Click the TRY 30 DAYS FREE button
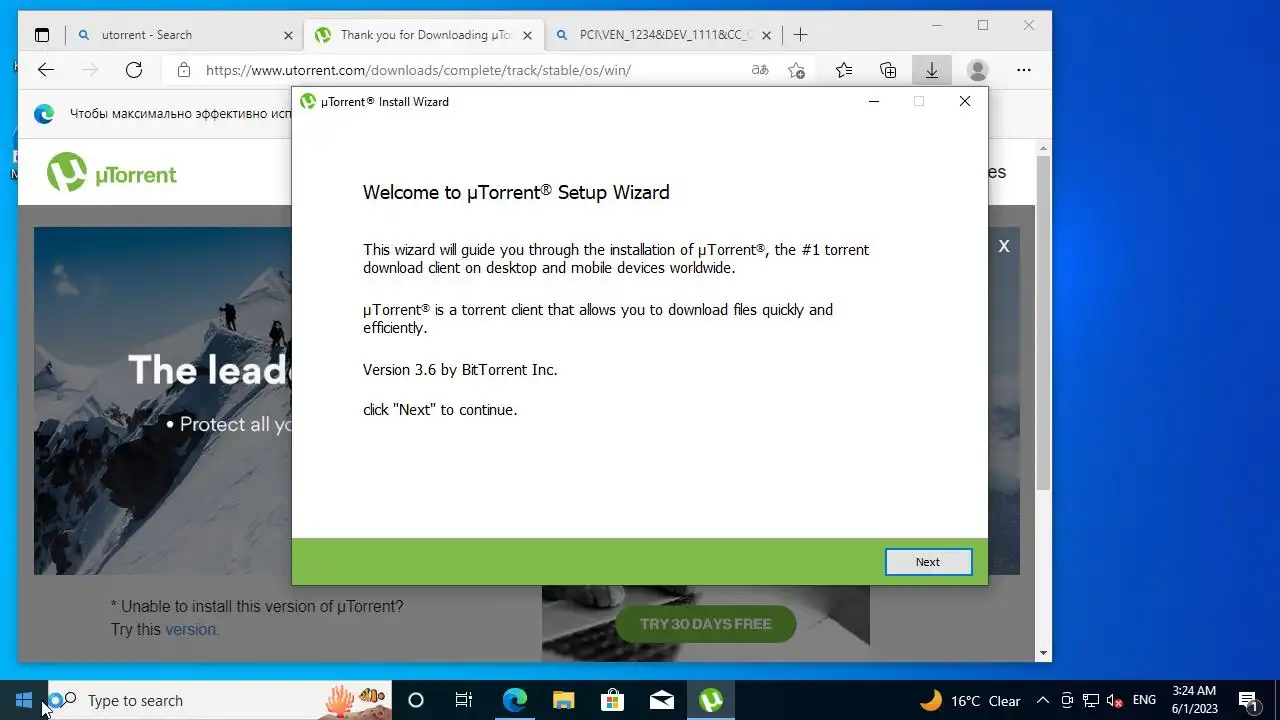Image resolution: width=1280 pixels, height=720 pixels. pyautogui.click(x=705, y=624)
